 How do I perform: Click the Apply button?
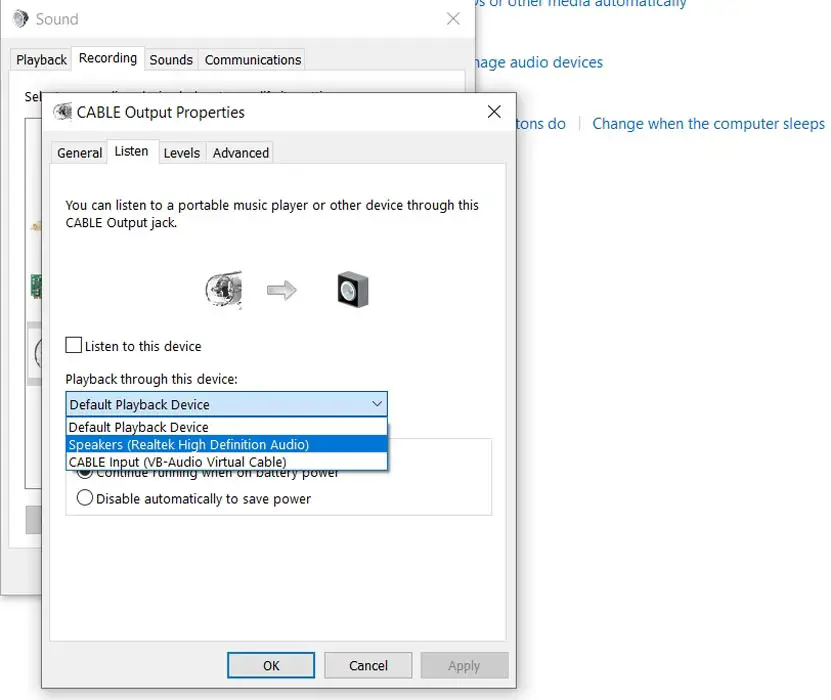click(x=464, y=665)
